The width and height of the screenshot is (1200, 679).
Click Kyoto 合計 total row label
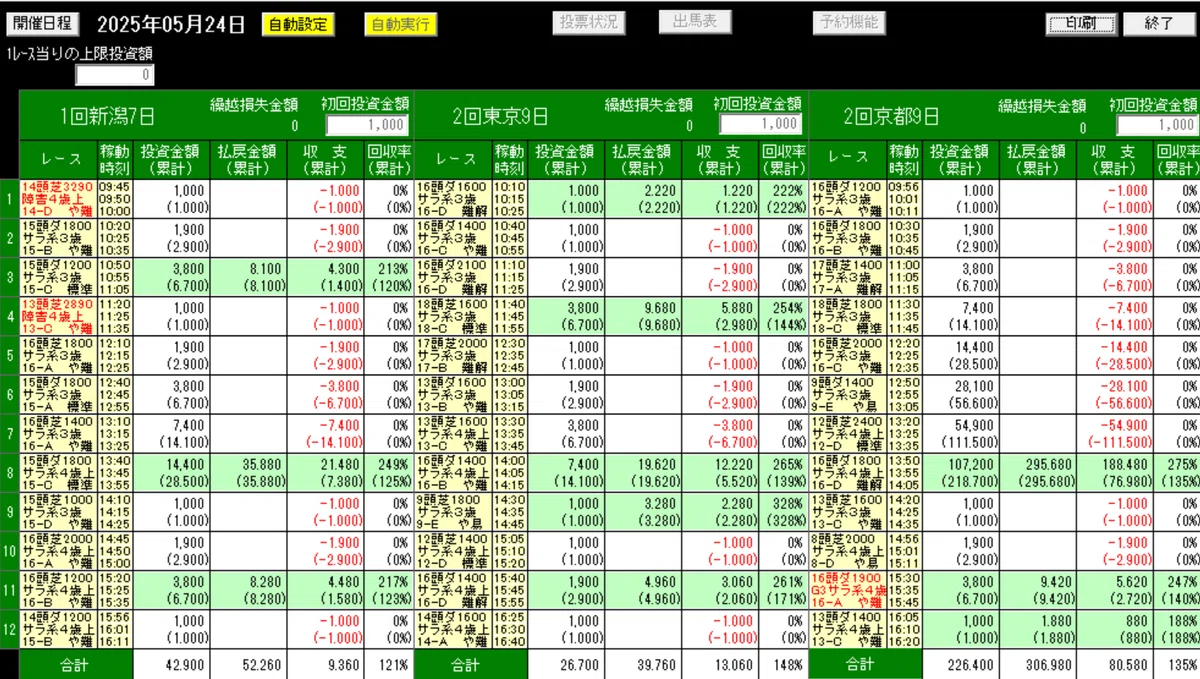coord(868,663)
